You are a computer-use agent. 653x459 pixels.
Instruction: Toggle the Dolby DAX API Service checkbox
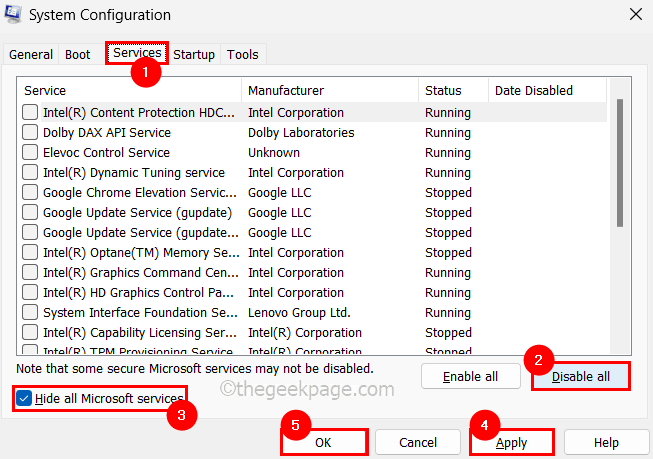[x=30, y=133]
